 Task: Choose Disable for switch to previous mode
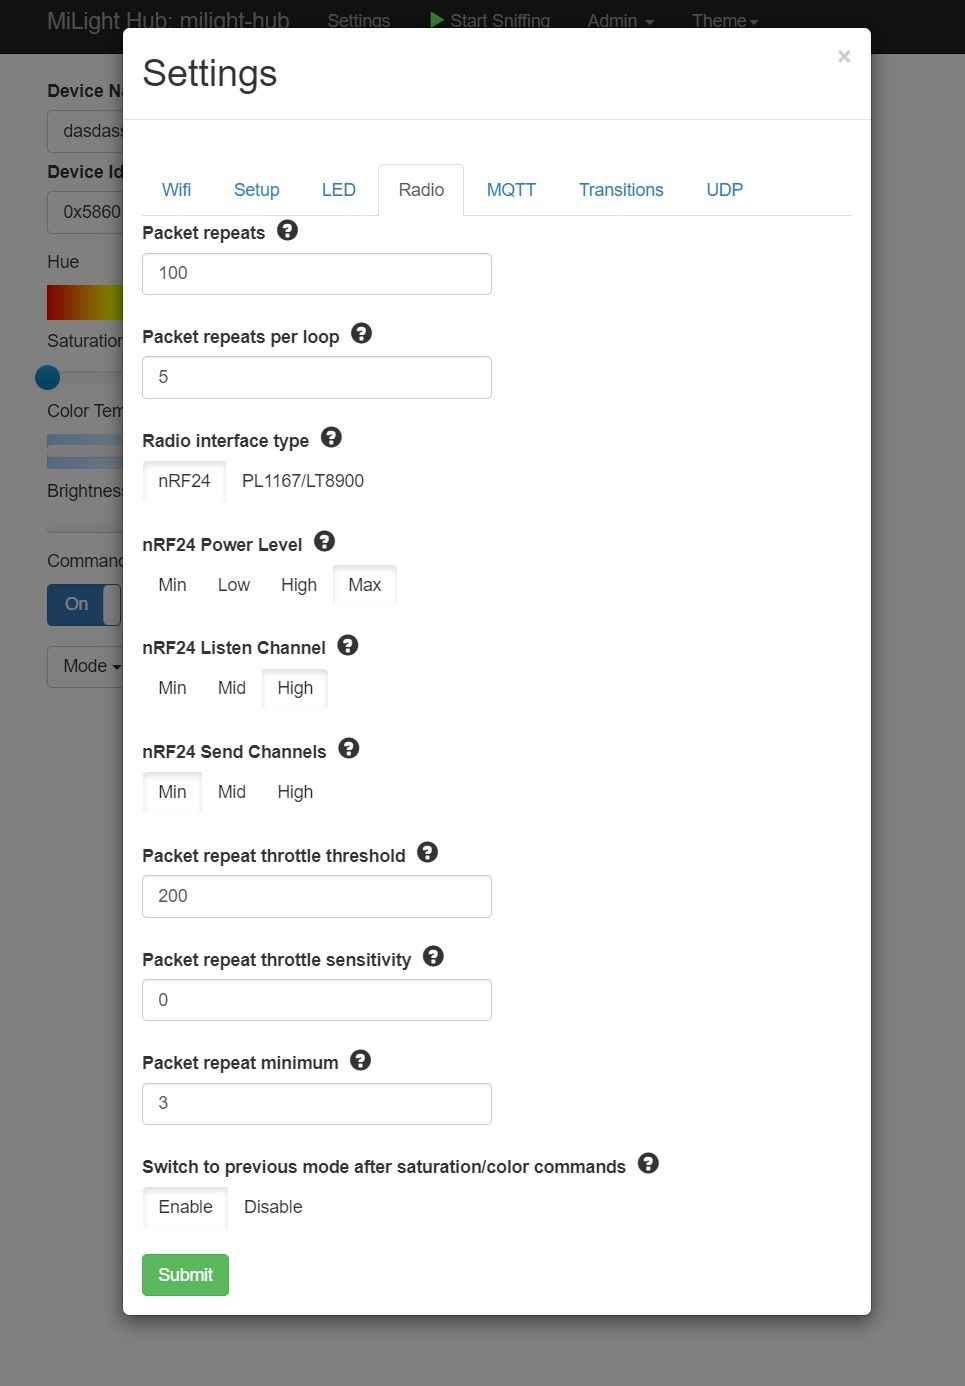point(273,1207)
